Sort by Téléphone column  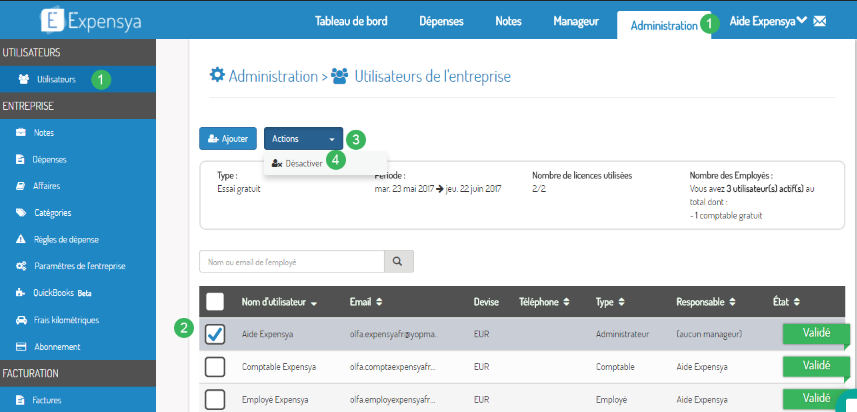[545, 302]
